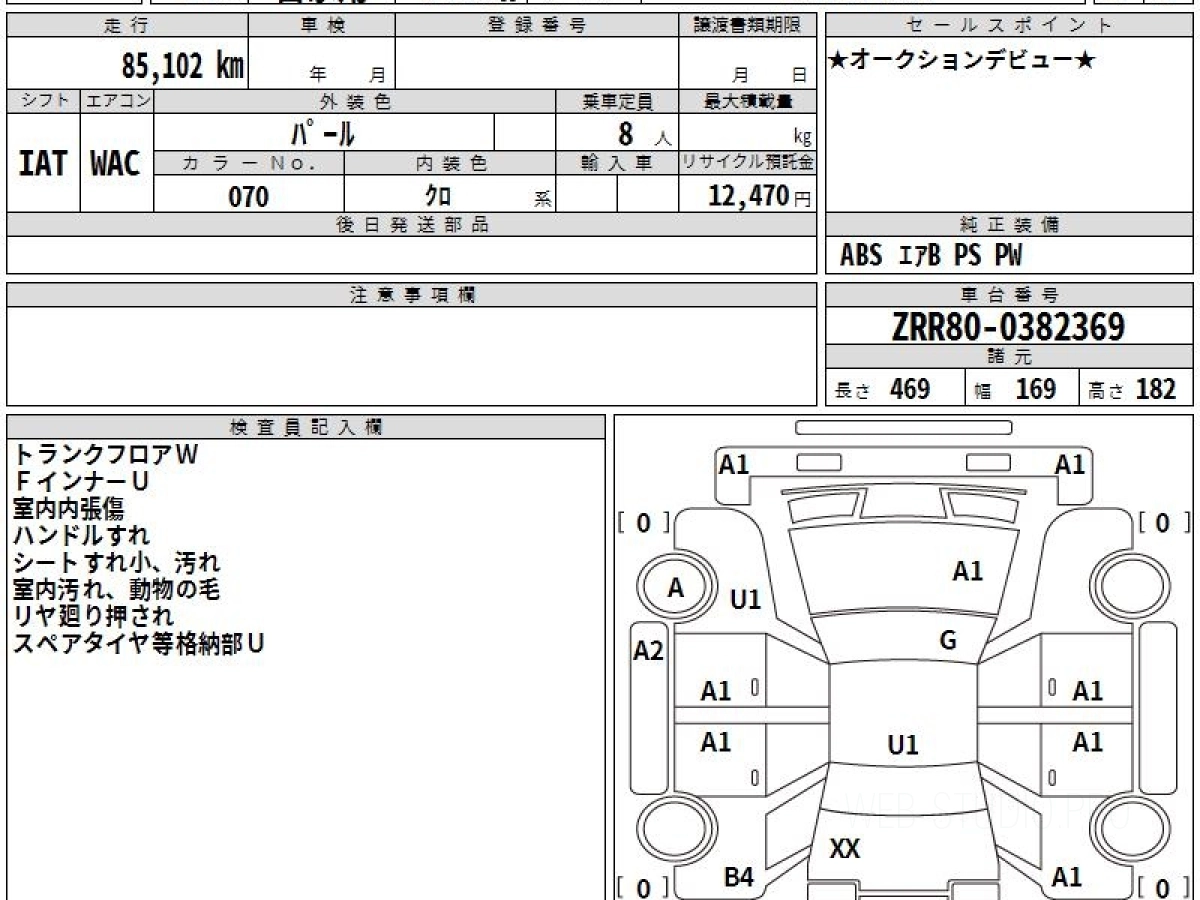Click the color number 070

click(249, 197)
